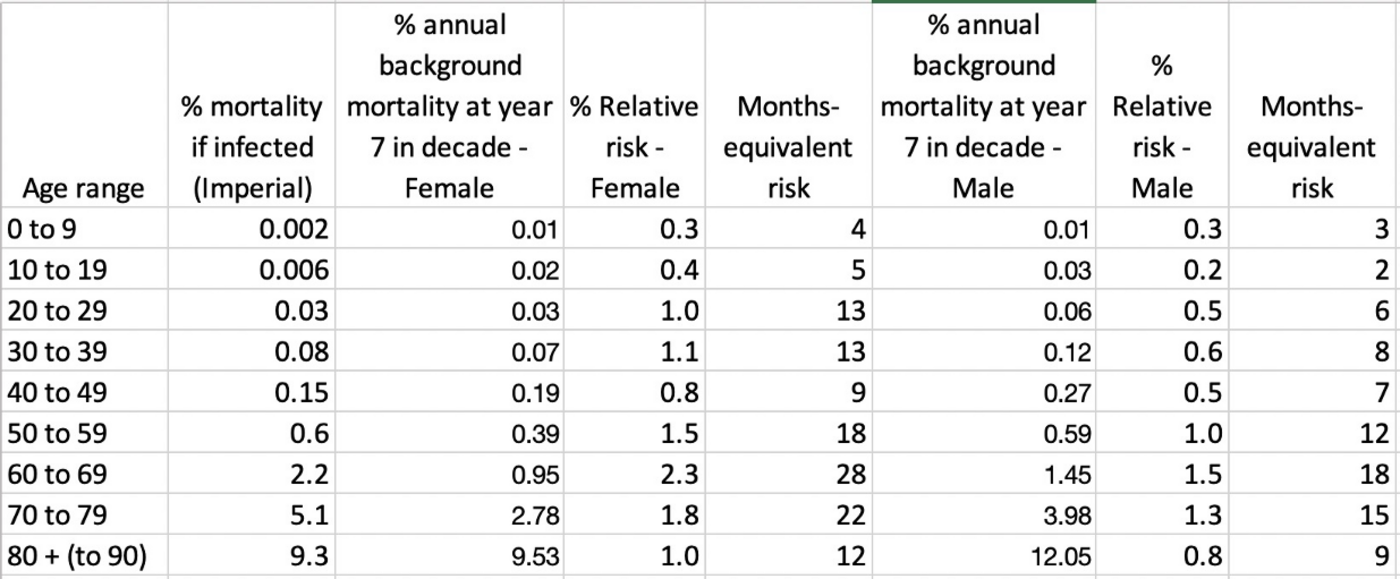
Task: Click male background mortality value 1.45
Action: point(1062,474)
